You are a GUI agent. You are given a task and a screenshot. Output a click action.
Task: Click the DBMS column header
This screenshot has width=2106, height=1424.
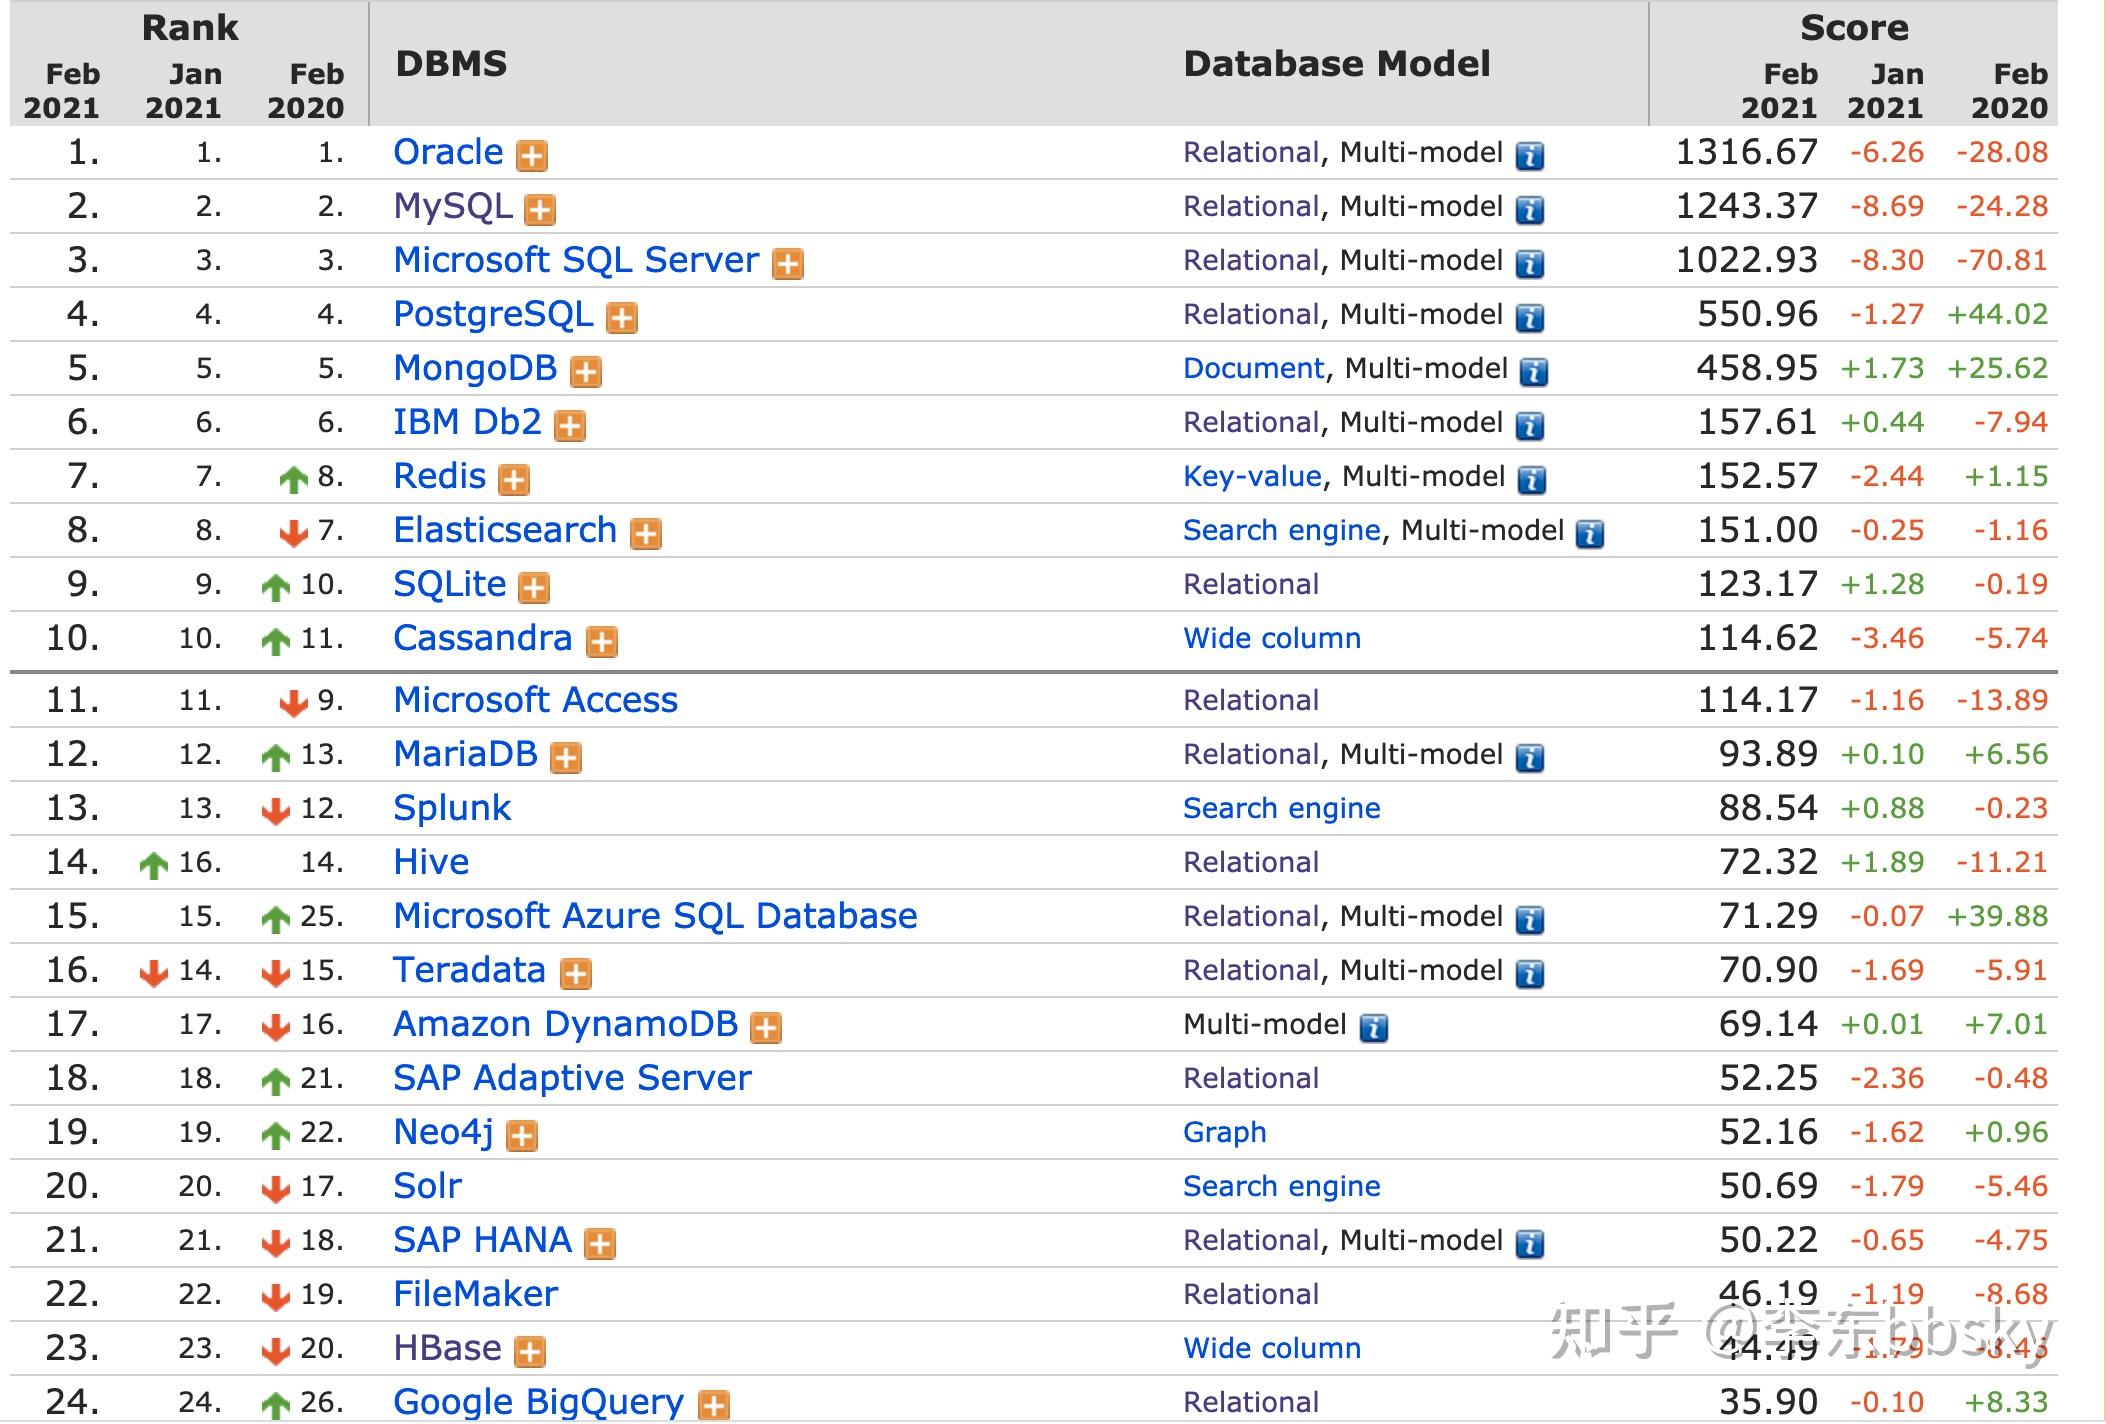[x=452, y=64]
